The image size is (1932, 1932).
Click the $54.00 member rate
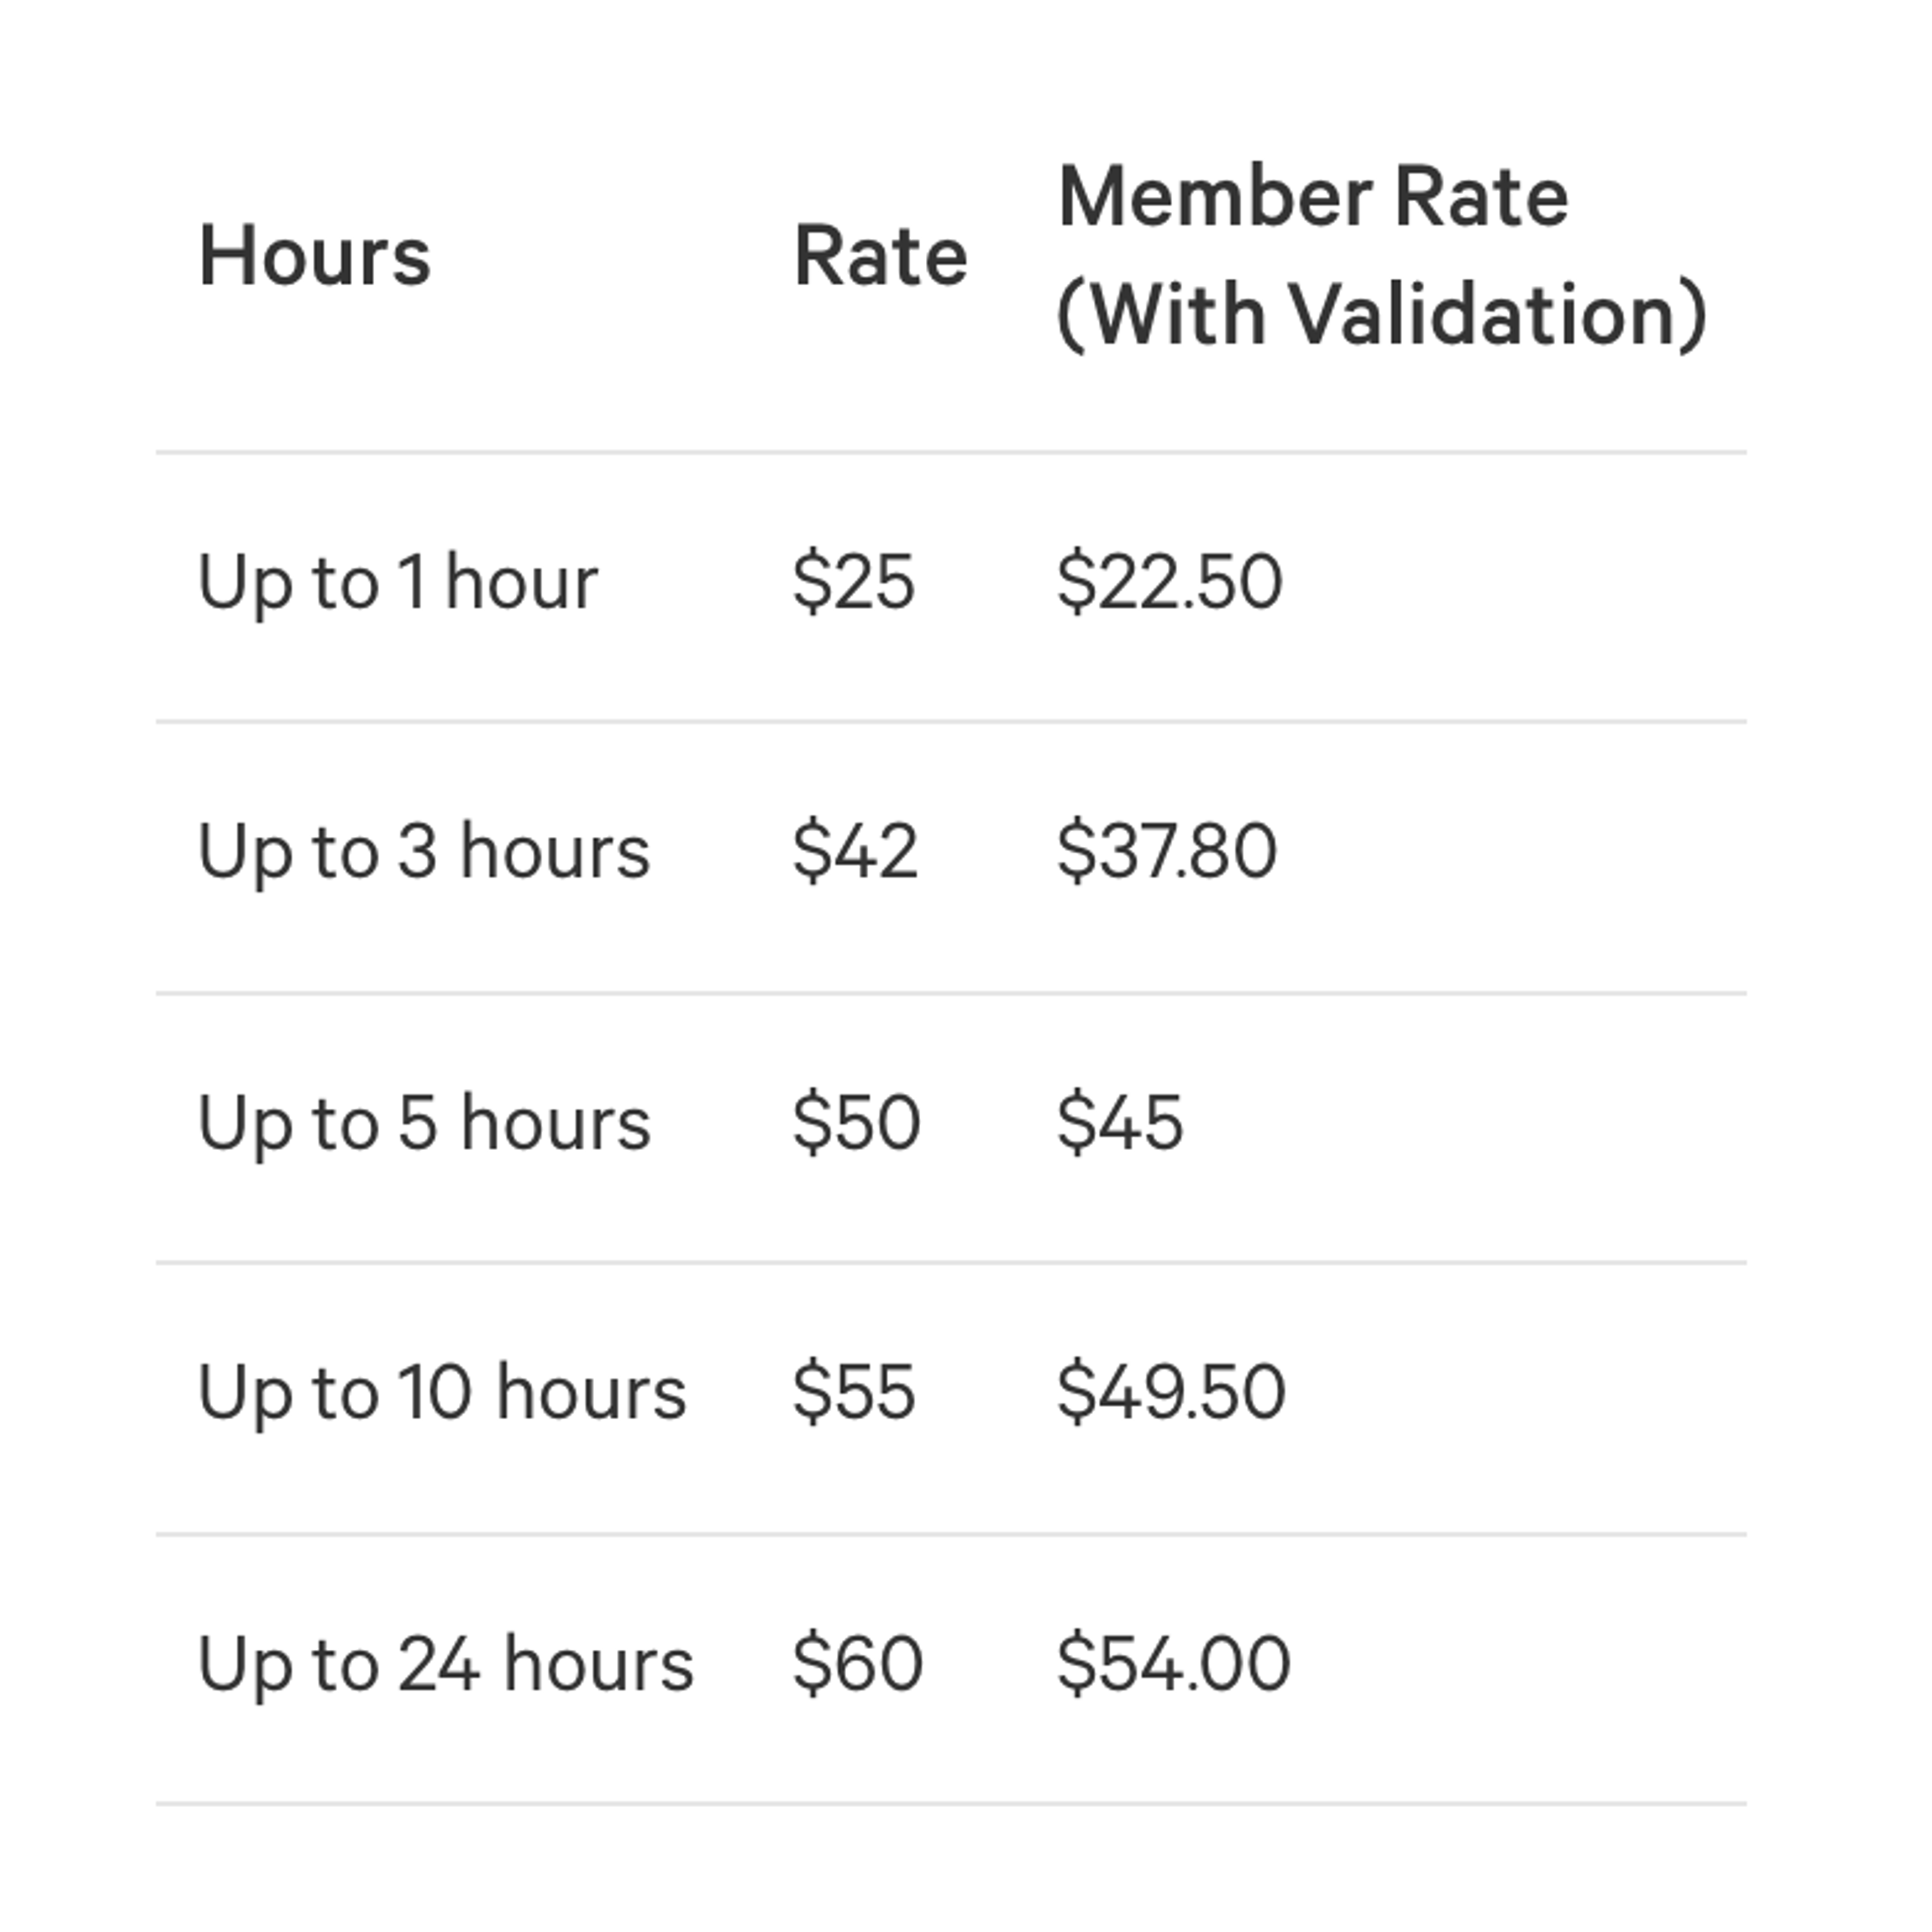tap(1174, 1664)
